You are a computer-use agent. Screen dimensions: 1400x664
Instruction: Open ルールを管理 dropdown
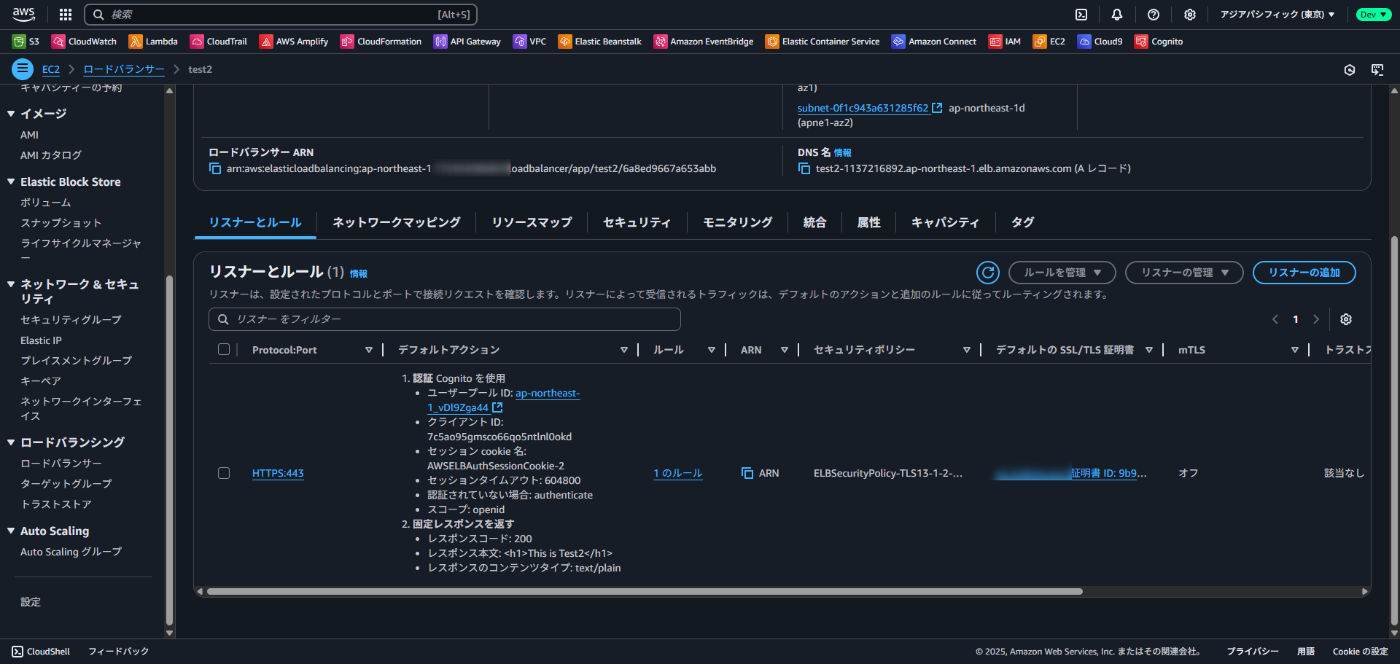click(x=1061, y=272)
